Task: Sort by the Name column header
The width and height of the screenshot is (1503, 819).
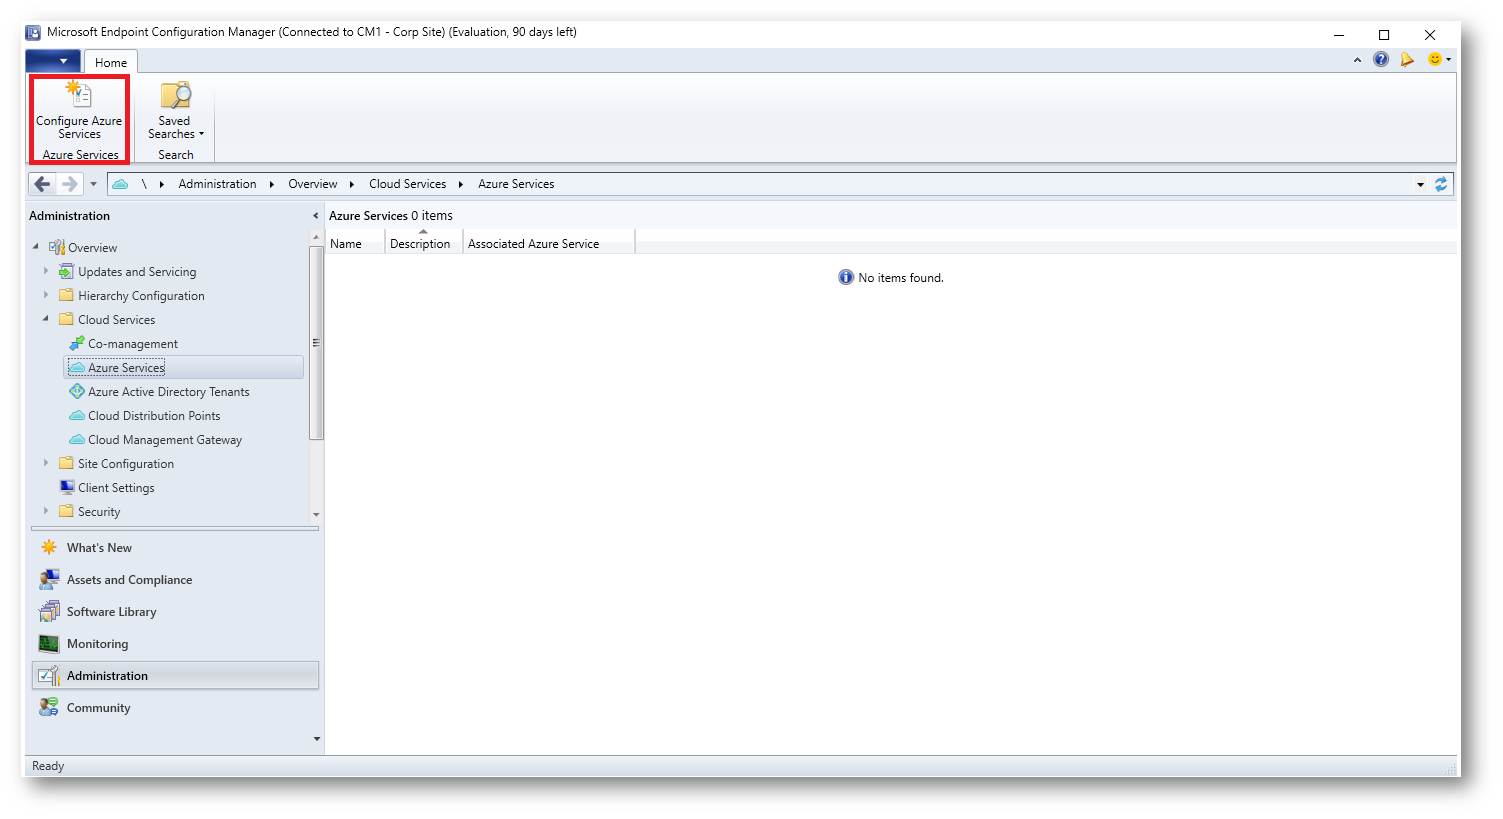Action: click(x=355, y=243)
